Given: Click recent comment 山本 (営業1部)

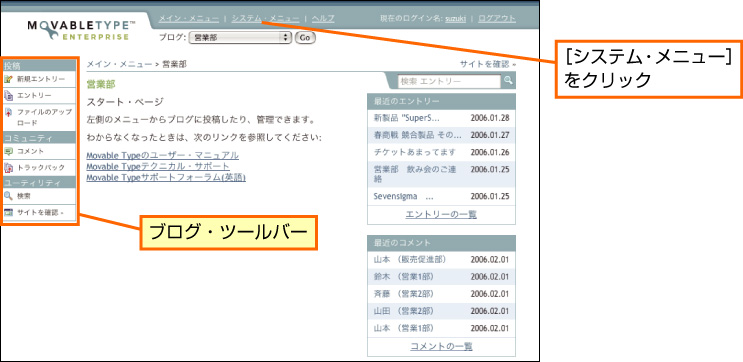Looking at the screenshot, I should tap(403, 328).
